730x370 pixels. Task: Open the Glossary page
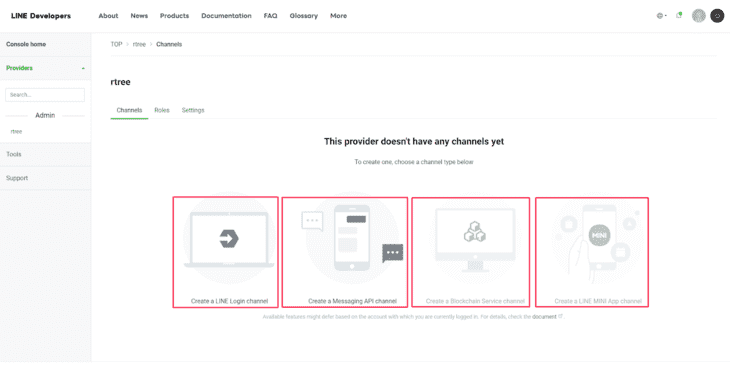[304, 16]
